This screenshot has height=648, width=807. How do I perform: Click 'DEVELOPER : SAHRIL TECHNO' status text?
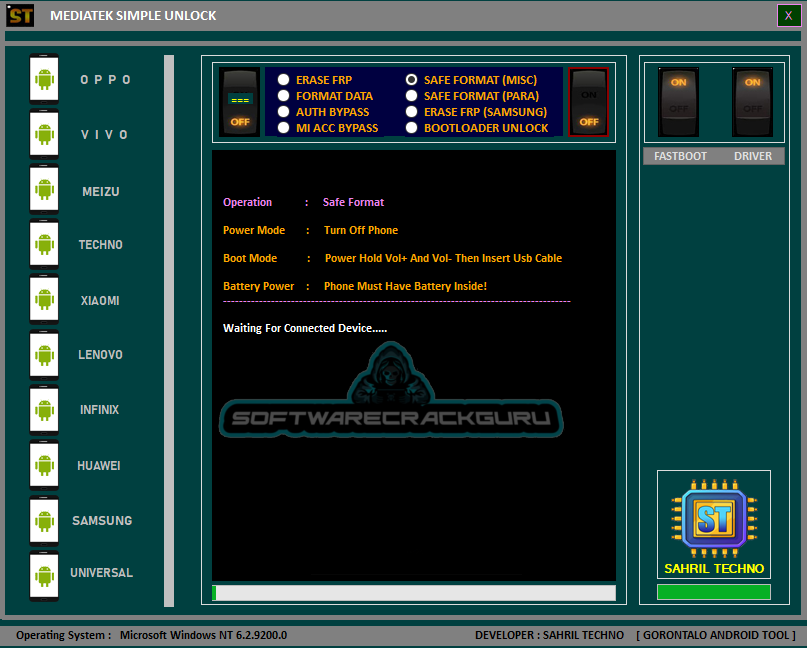[x=549, y=635]
